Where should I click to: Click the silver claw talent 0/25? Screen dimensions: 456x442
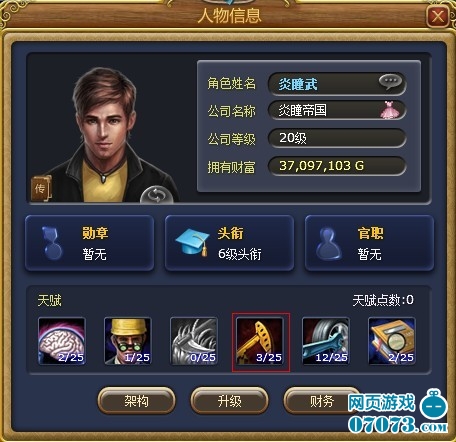point(194,341)
